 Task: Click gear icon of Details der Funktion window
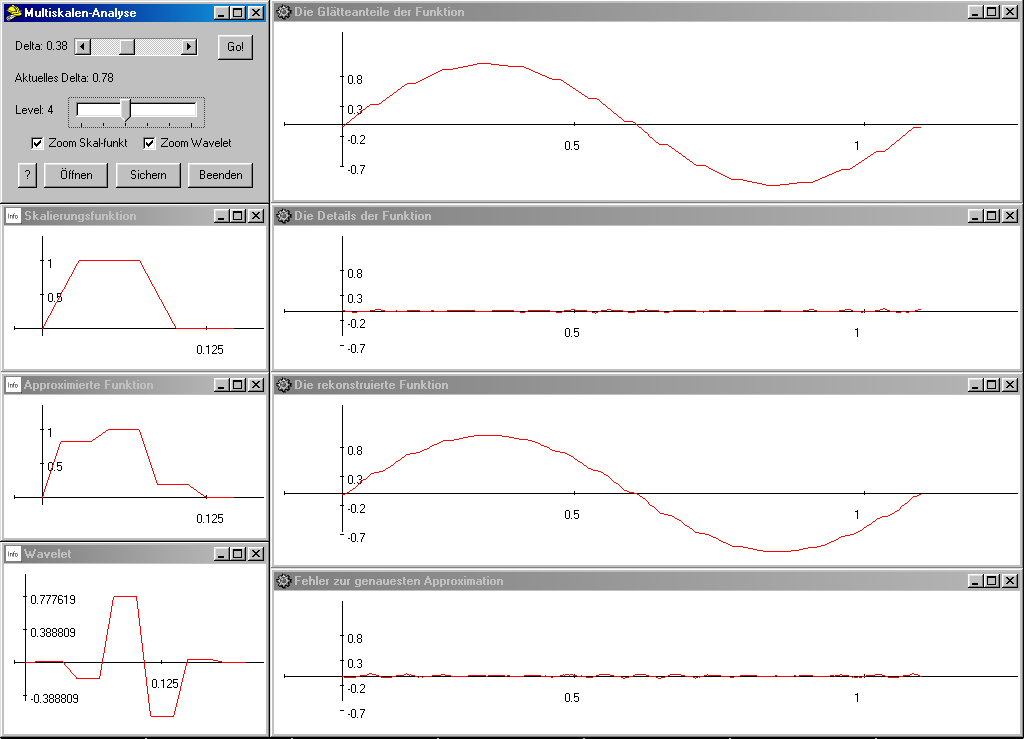click(x=283, y=216)
